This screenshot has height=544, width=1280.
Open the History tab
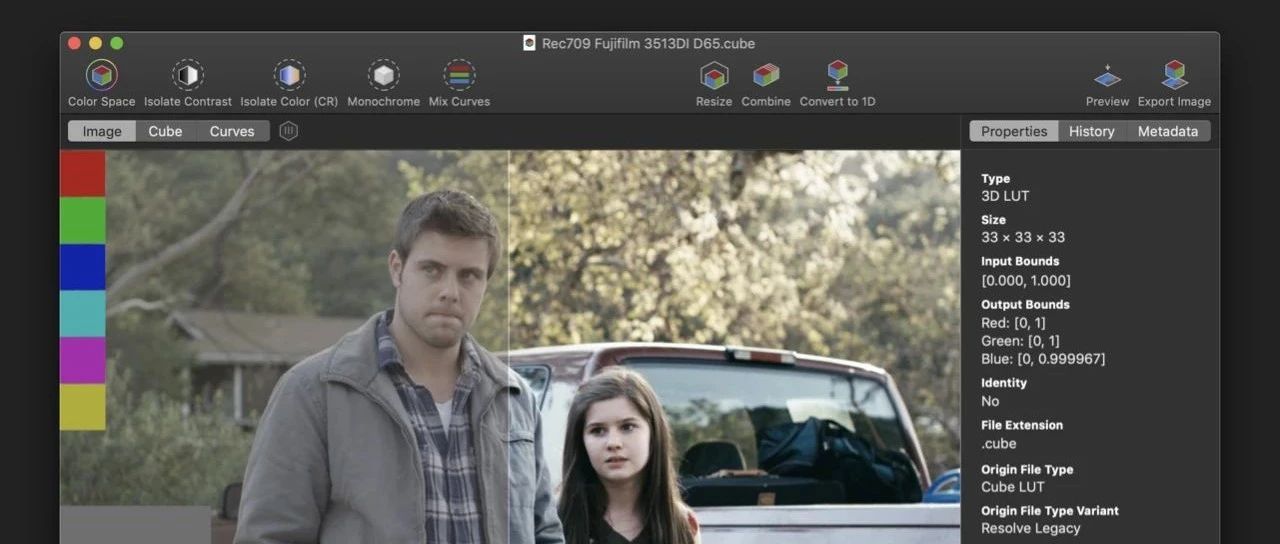pos(1092,131)
